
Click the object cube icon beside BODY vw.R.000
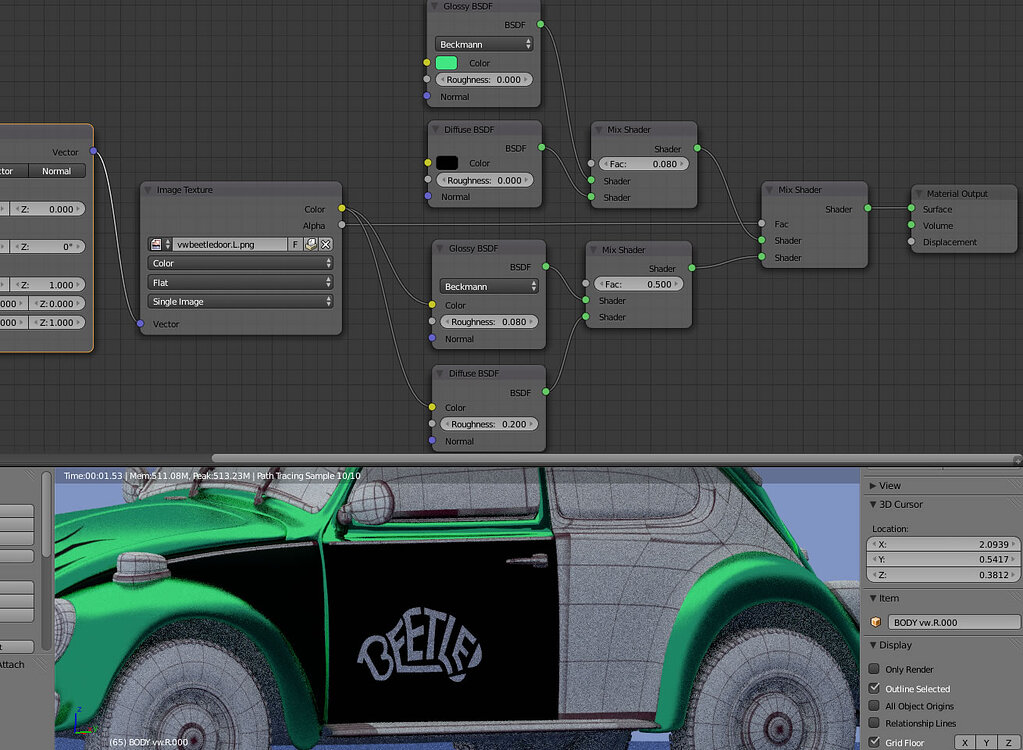tap(876, 622)
